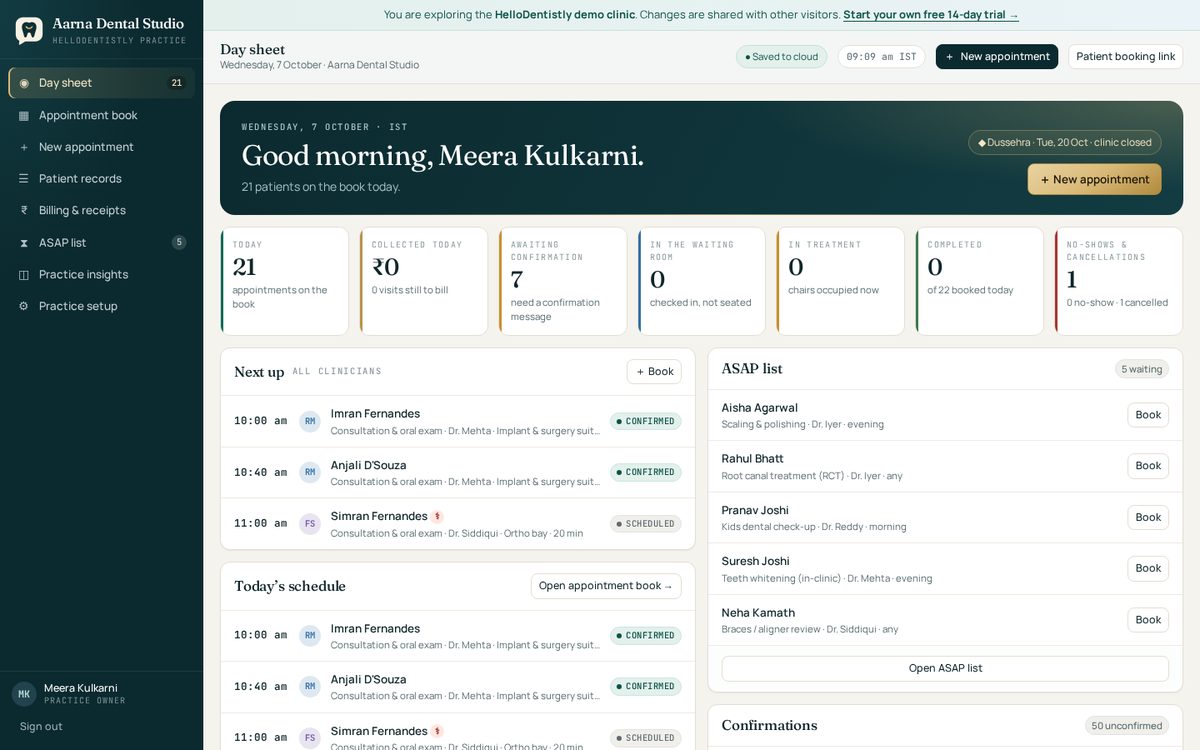Click Open ASAP list button

945,668
